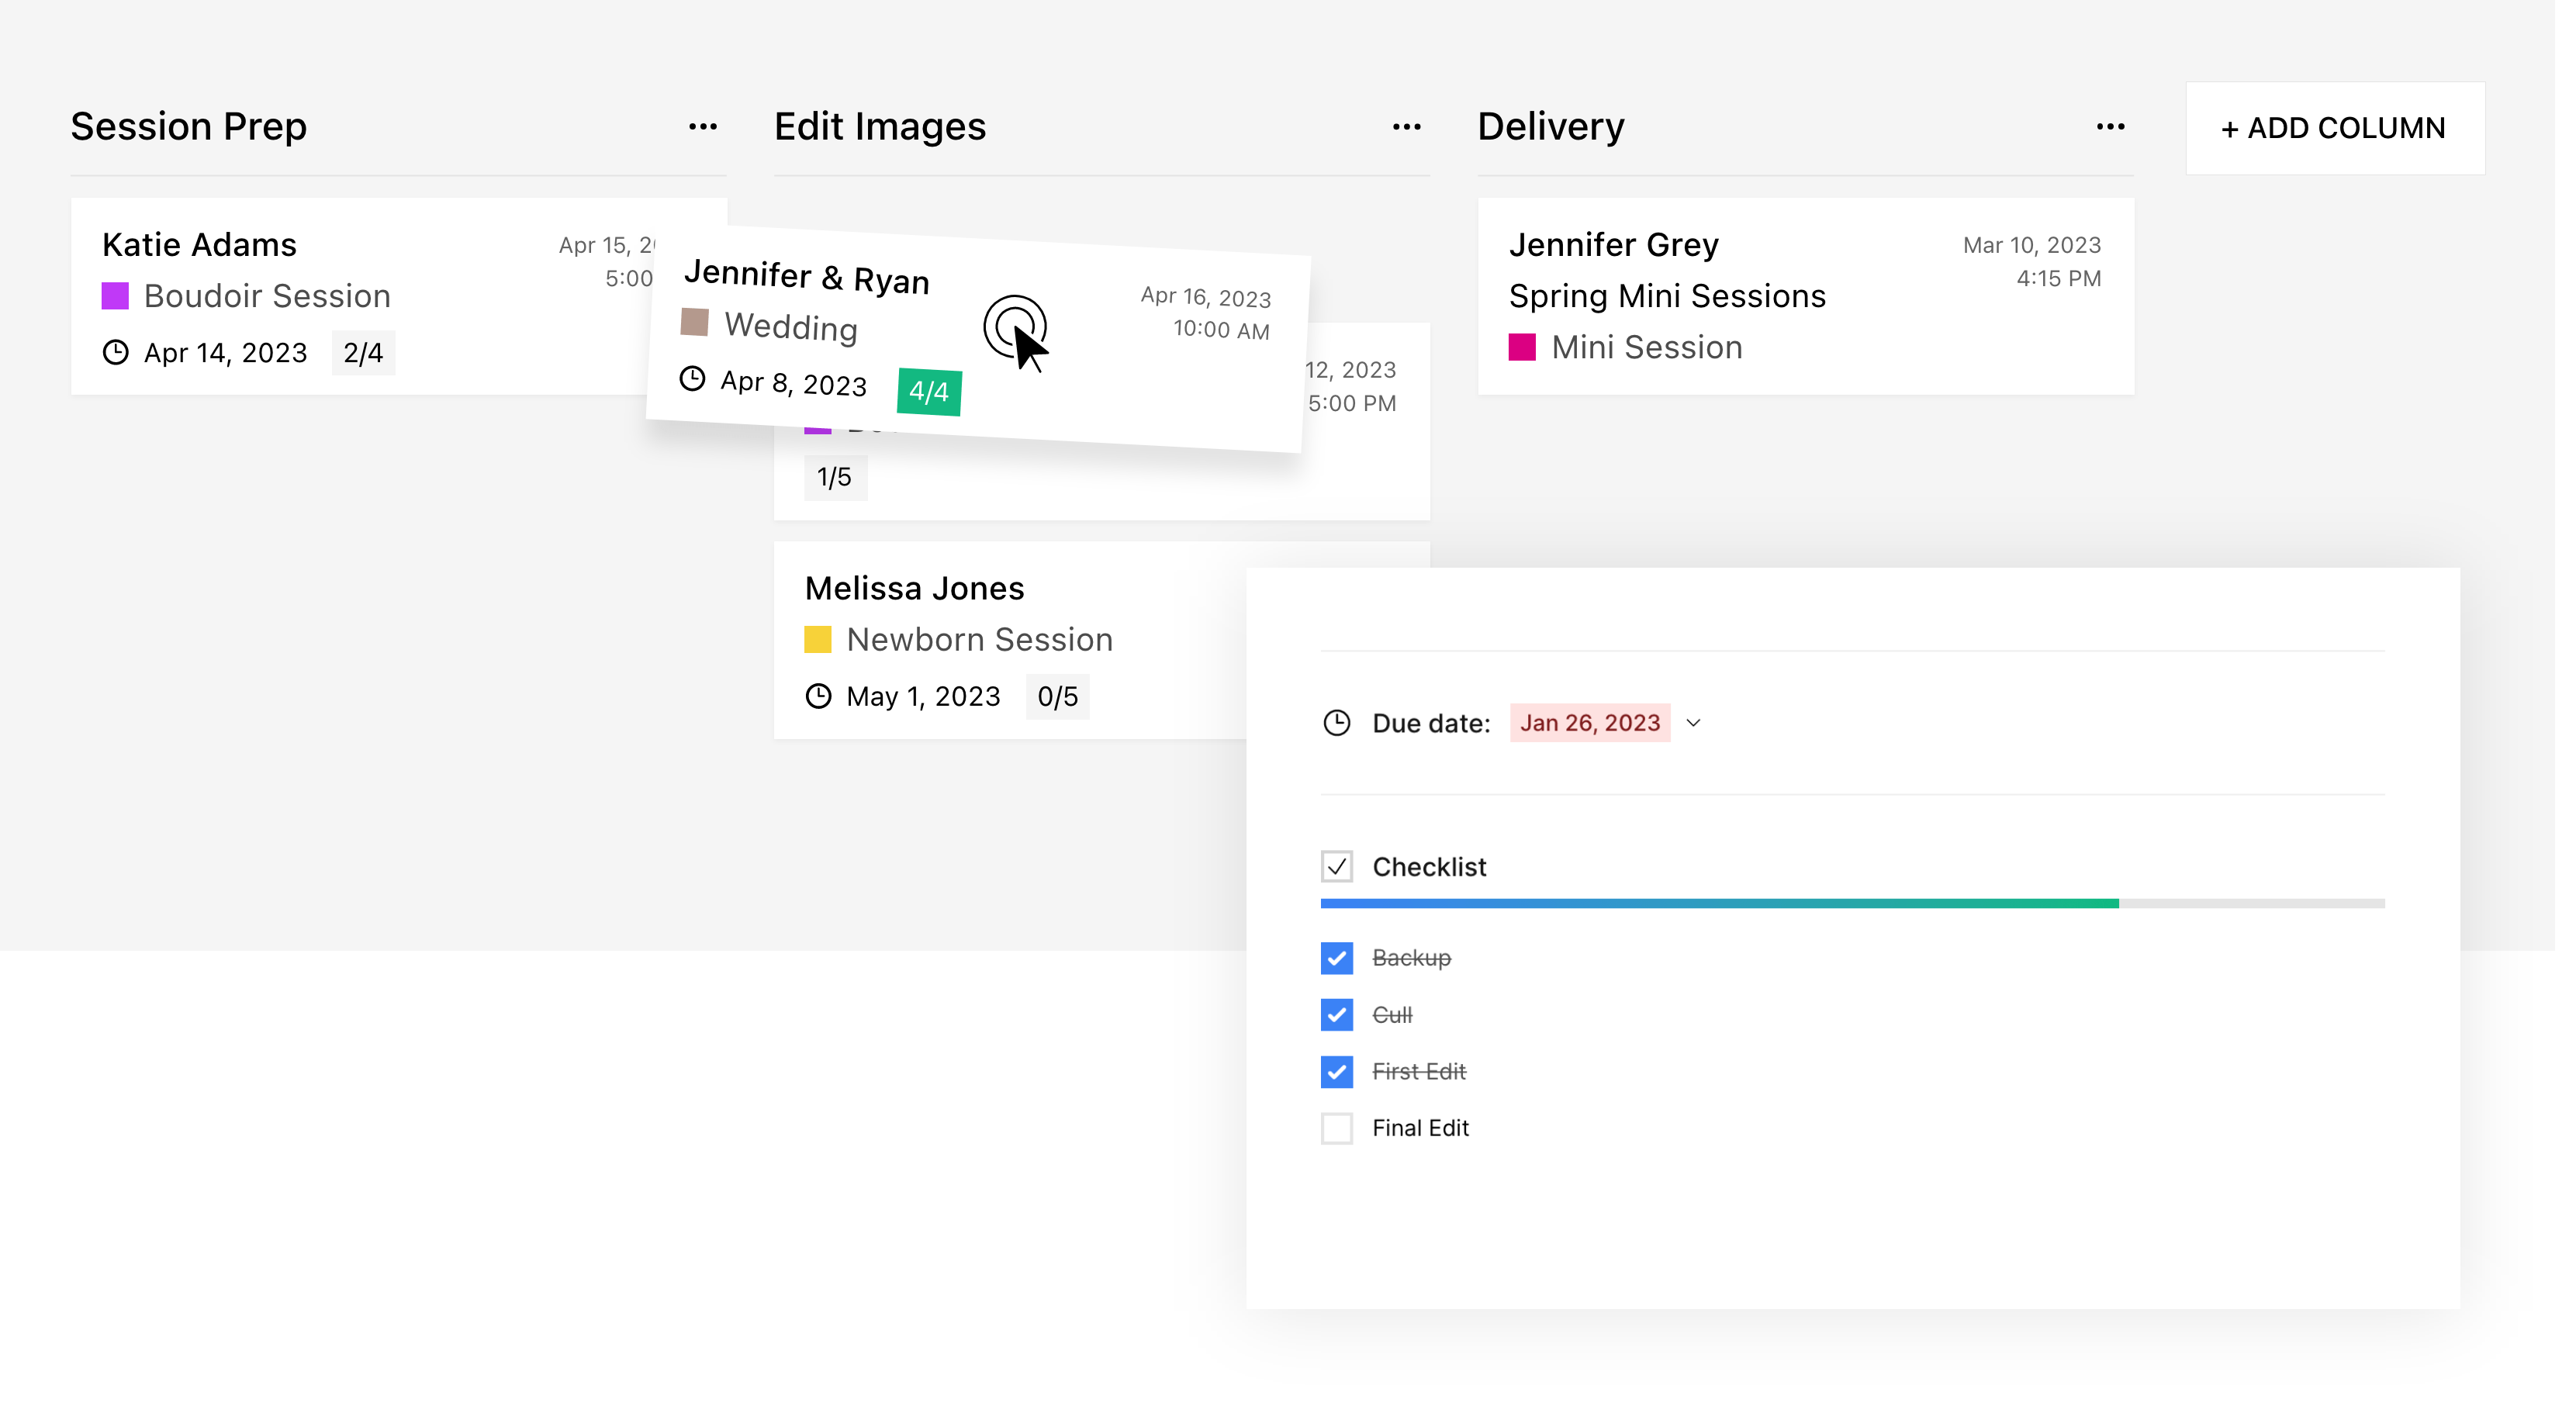The width and height of the screenshot is (2576, 1427).
Task: Click the Checklist header check icon
Action: coord(1347,873)
